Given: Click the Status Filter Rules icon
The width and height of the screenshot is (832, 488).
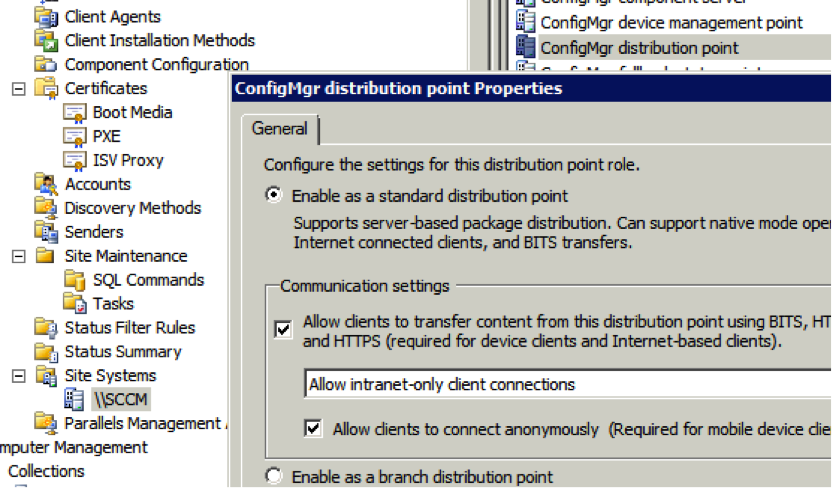Looking at the screenshot, I should click(46, 328).
